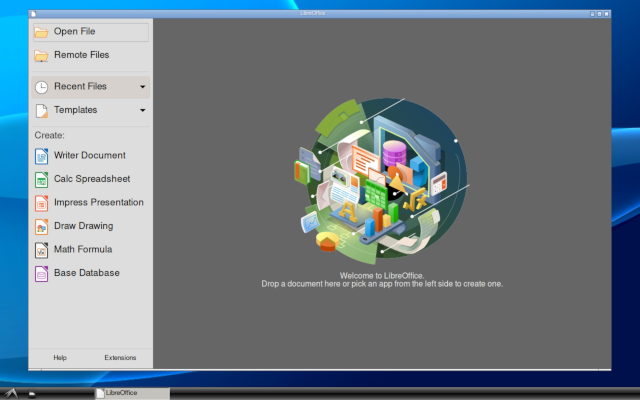Image resolution: width=640 pixels, height=400 pixels.
Task: Click the Templates page icon
Action: 41,111
